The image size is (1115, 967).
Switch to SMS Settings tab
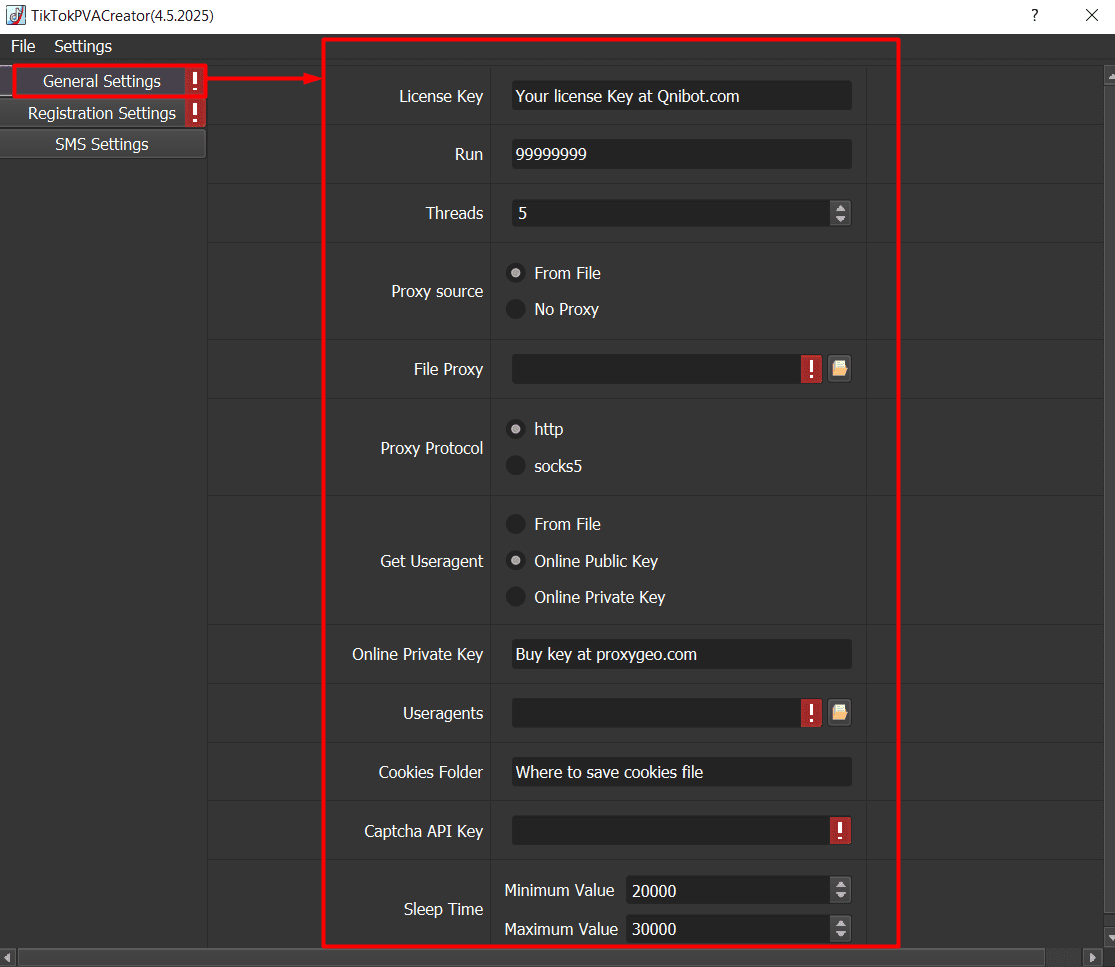coord(102,144)
